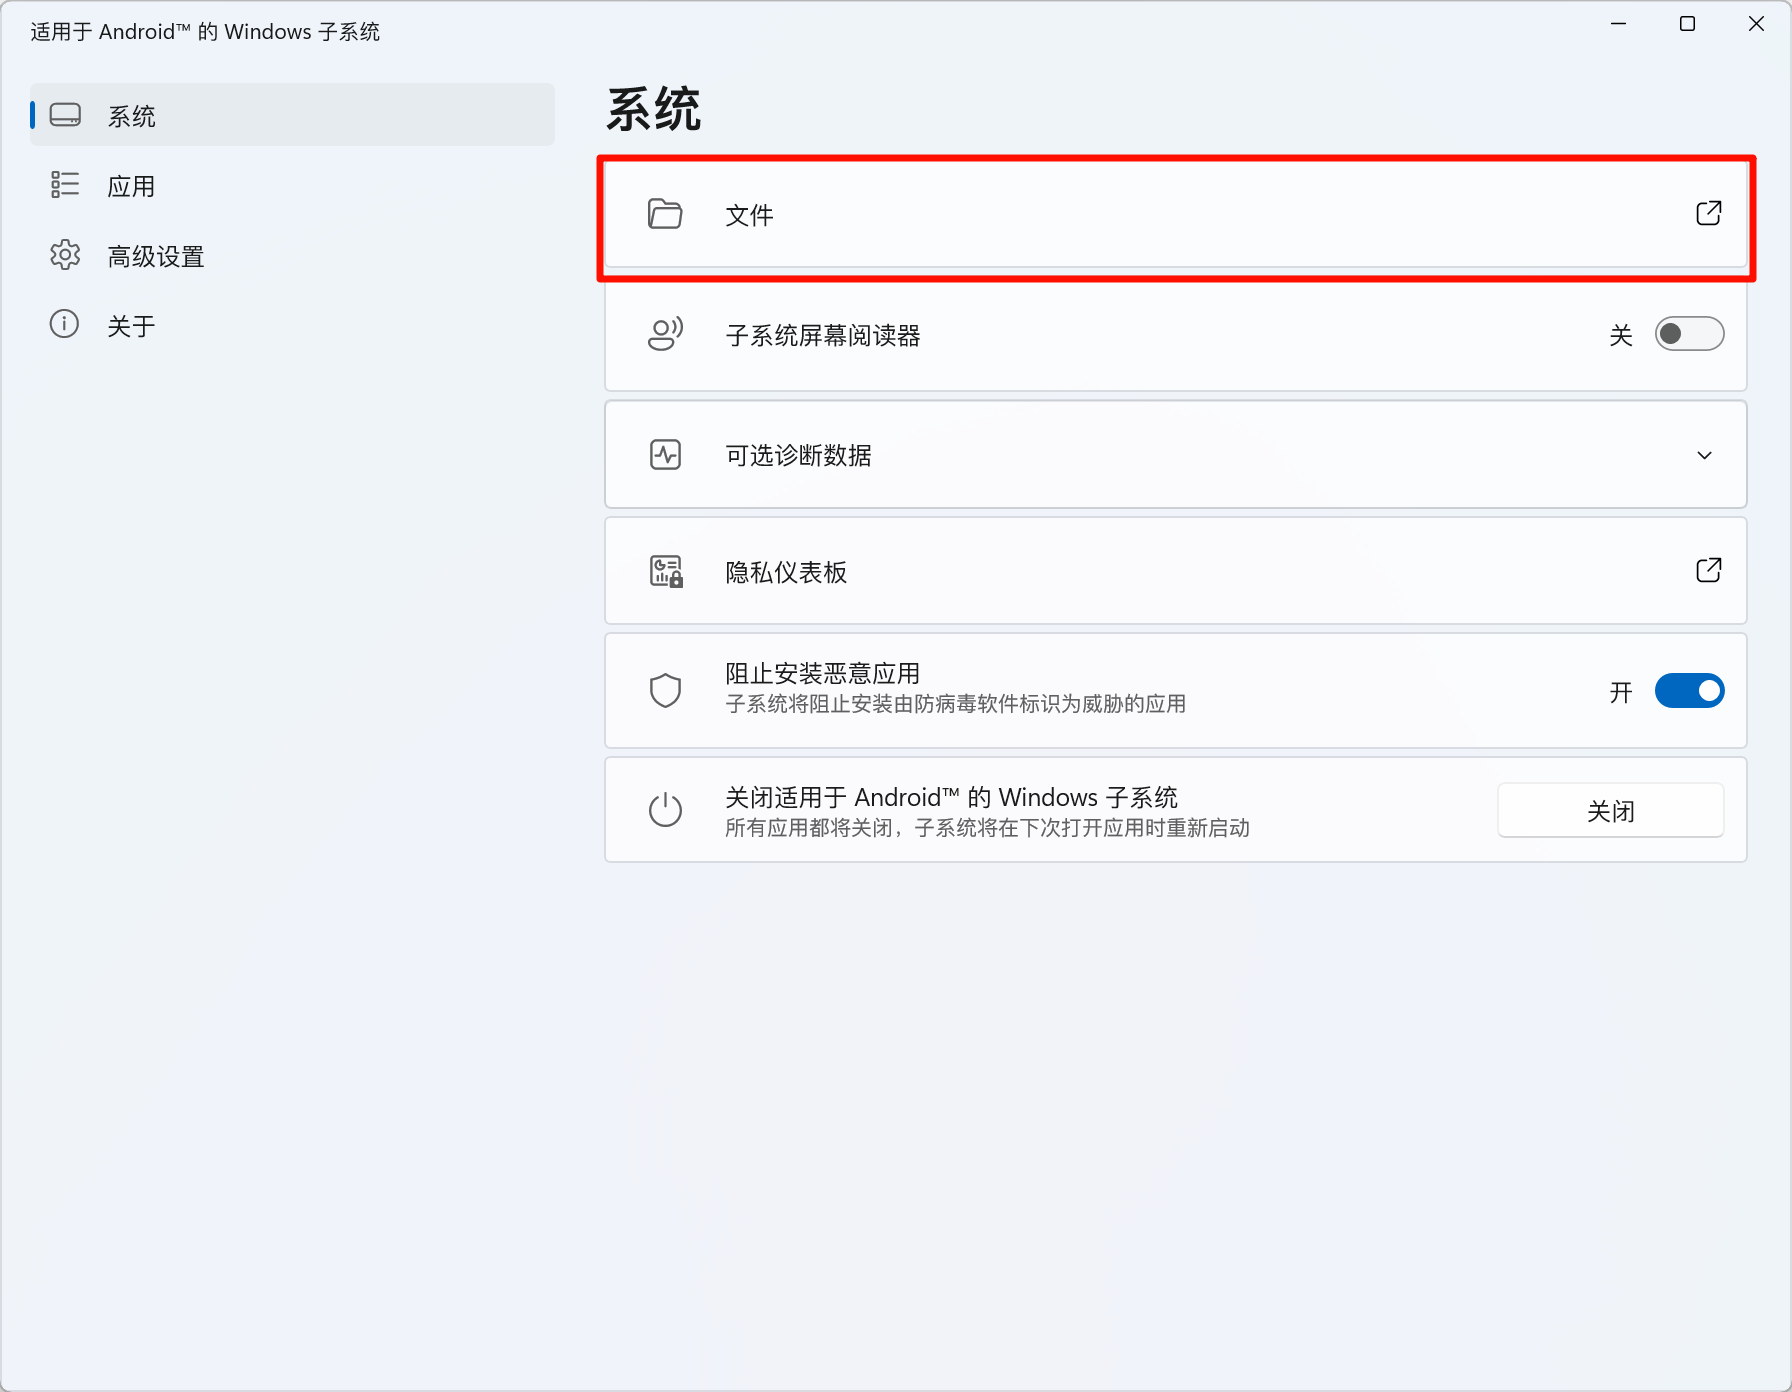Click the privacy dashboard icon beside 隐私仪表板
Screen dimensions: 1792x1392
[x=665, y=572]
